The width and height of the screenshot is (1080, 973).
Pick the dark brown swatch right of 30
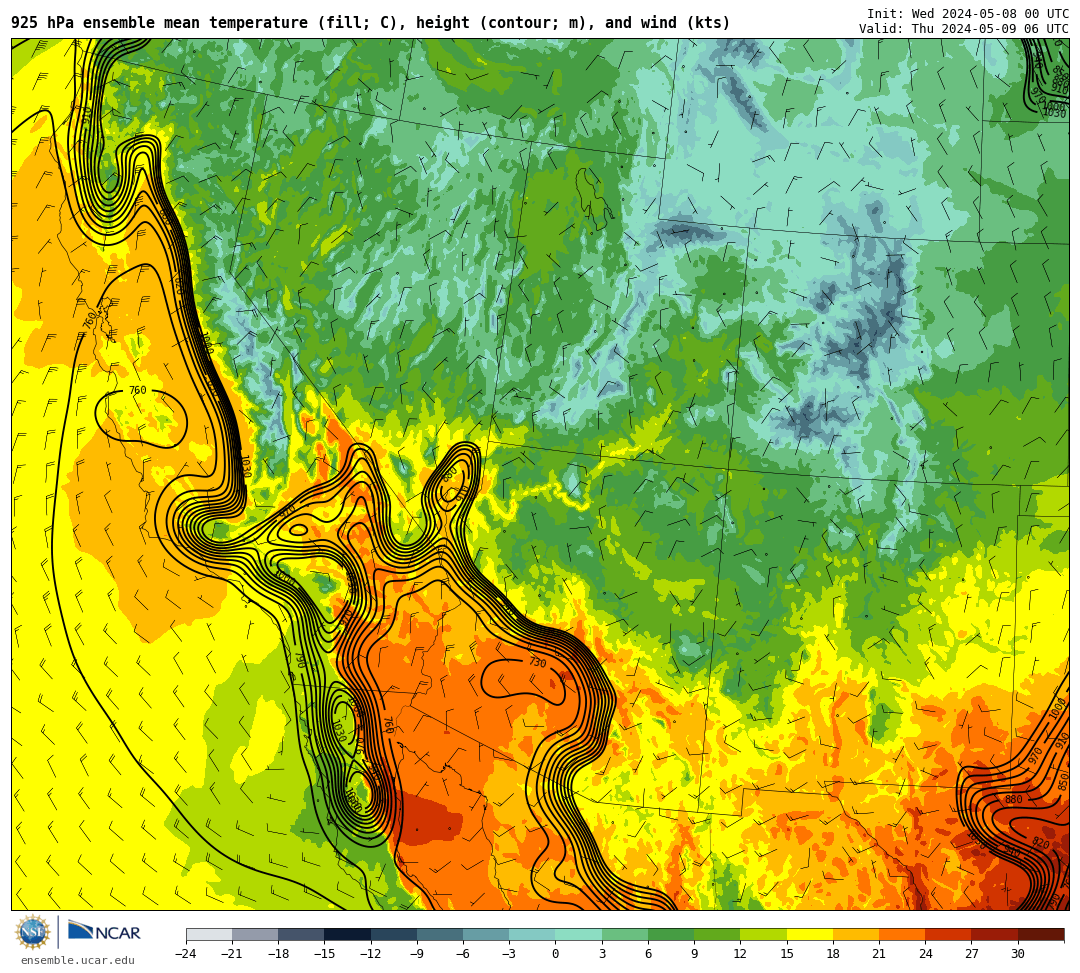1041,934
